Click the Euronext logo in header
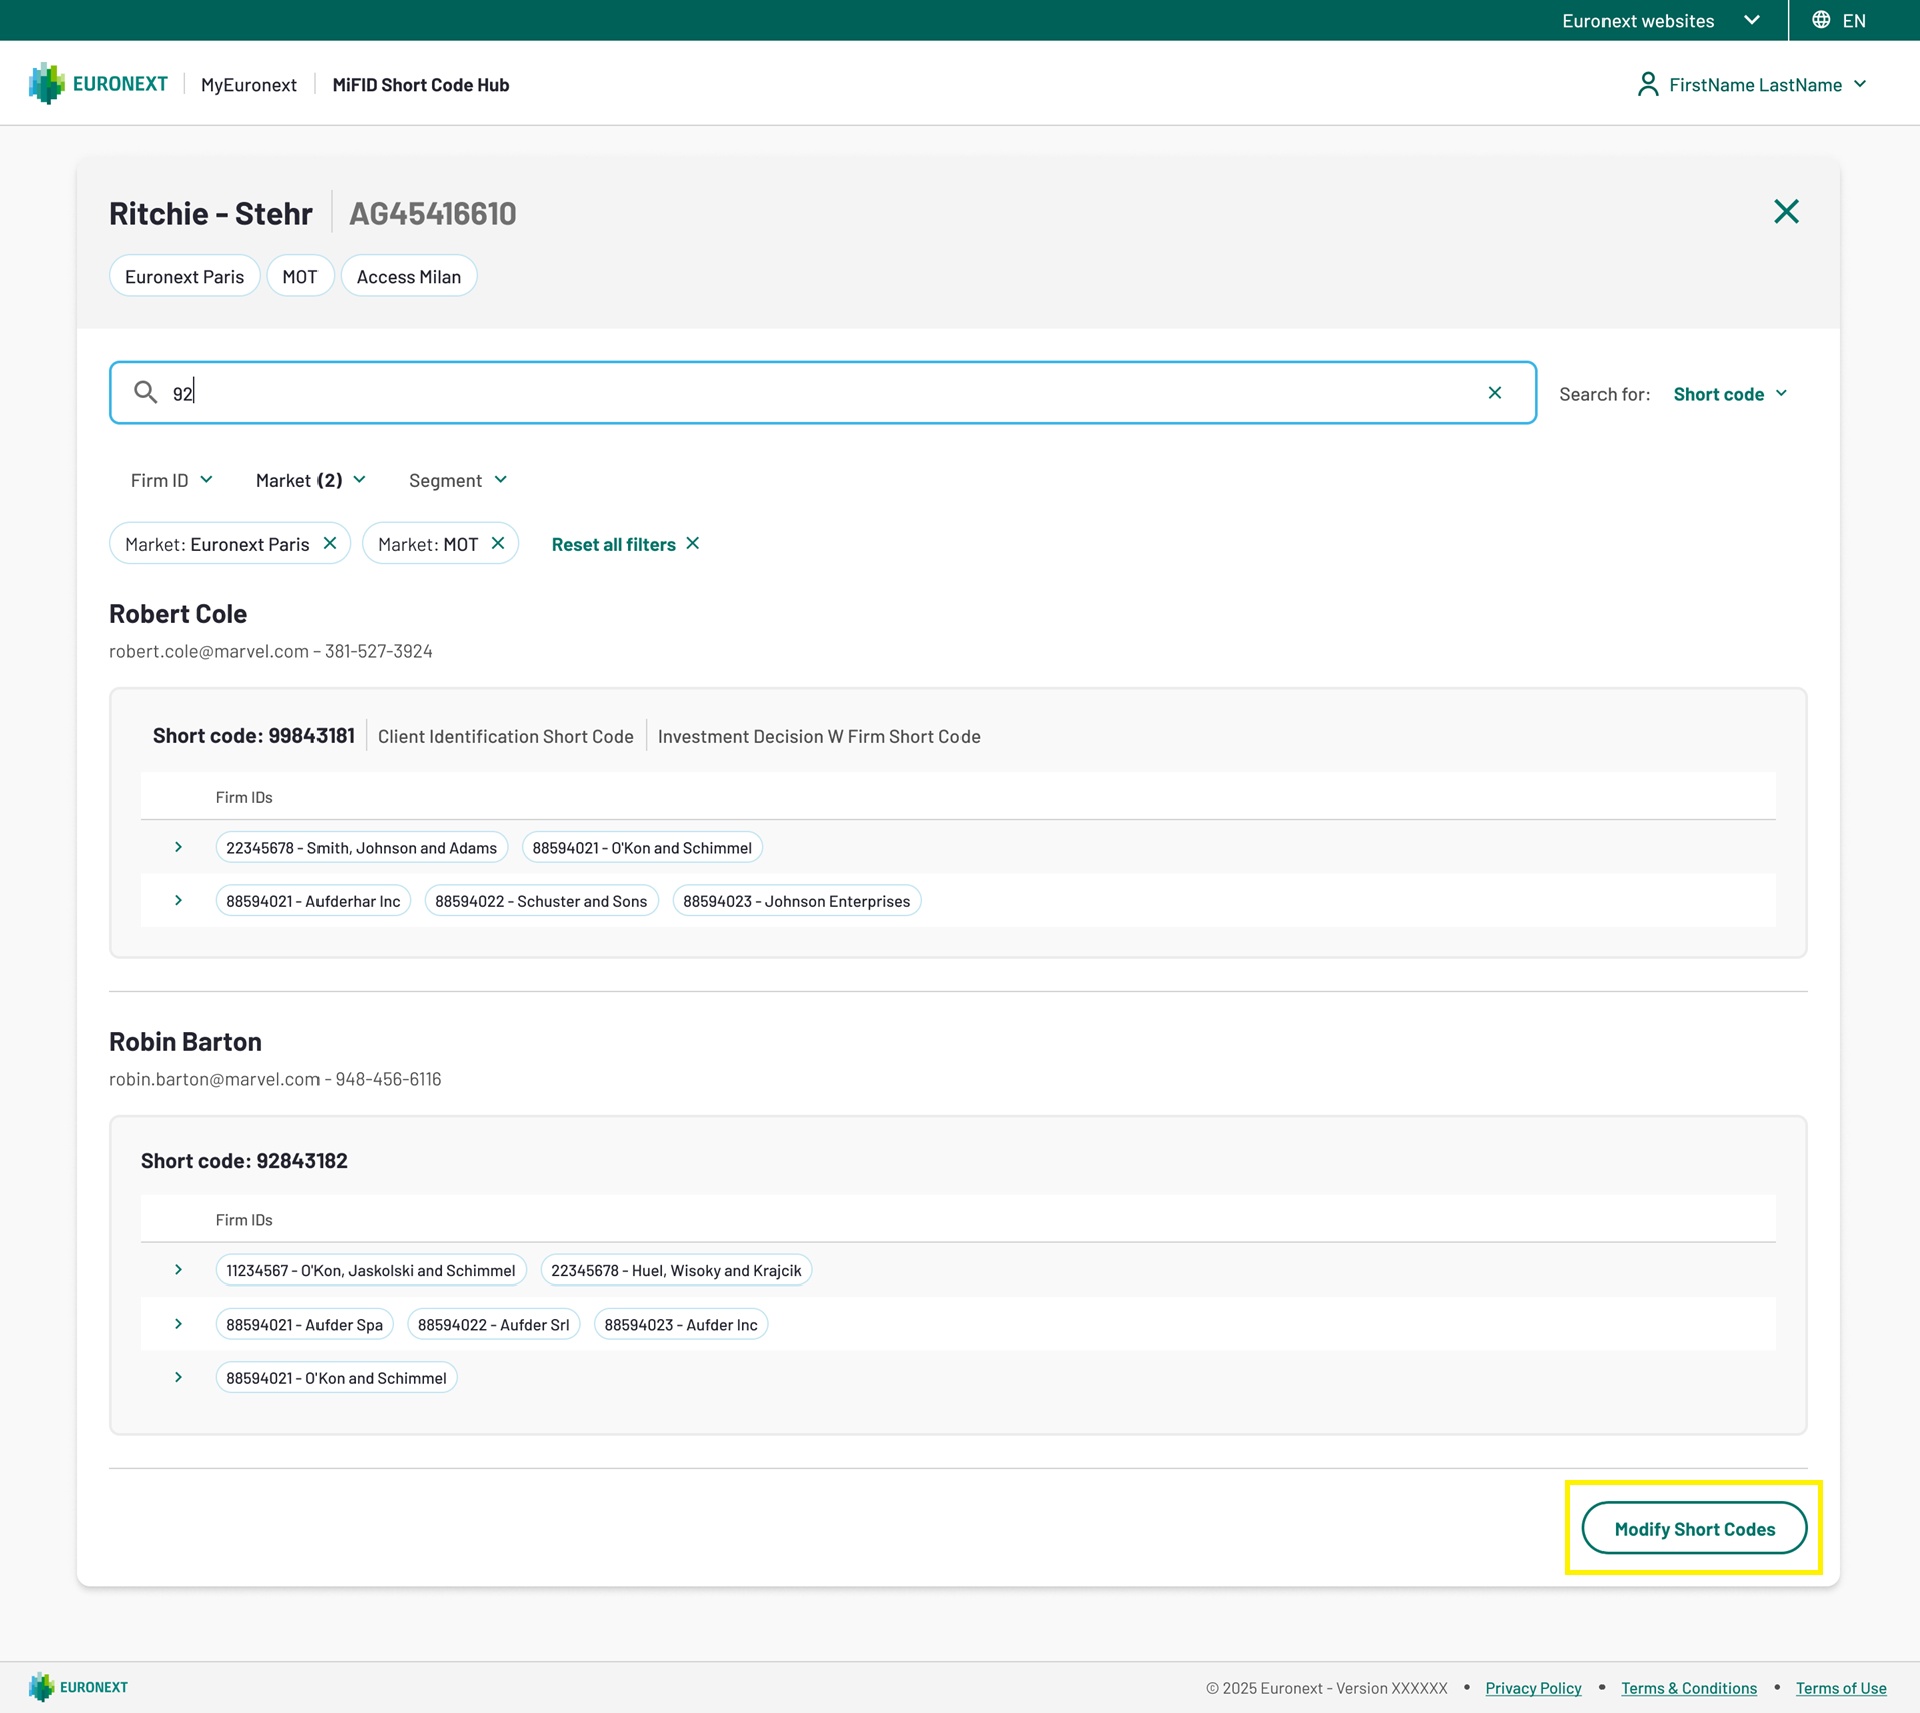Viewport: 1920px width, 1713px height. tap(98, 84)
